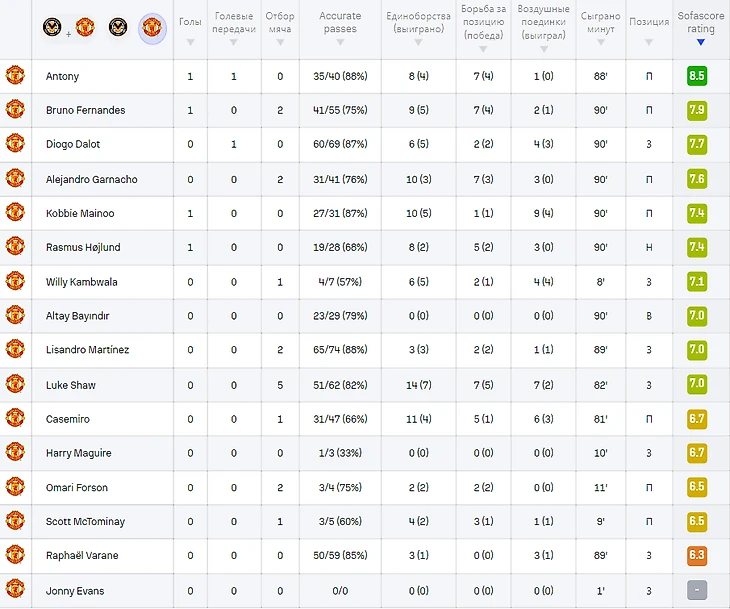
Task: Click the club crest beside Alejandro Garnacho
Action: tap(15, 179)
